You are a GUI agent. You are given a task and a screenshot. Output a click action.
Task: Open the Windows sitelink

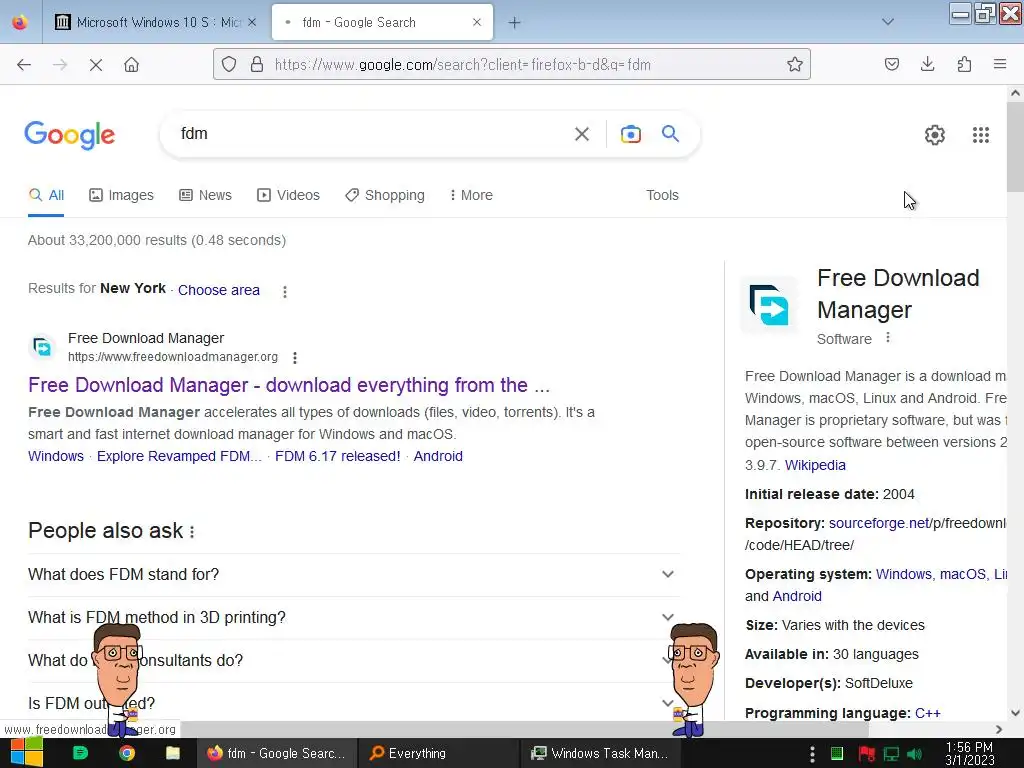(x=56, y=456)
